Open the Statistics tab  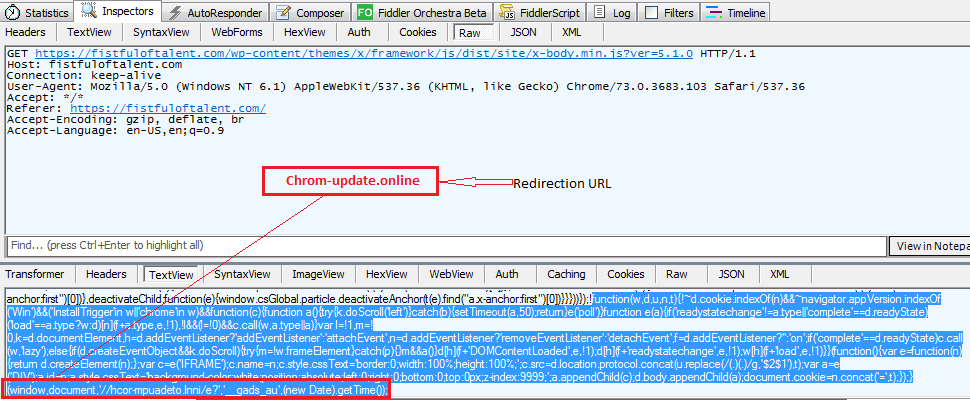coord(36,12)
